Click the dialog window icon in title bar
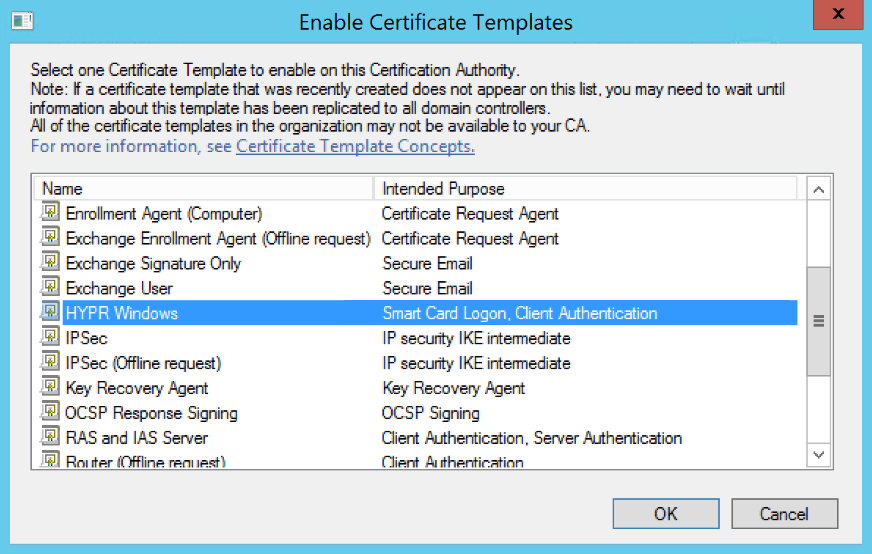The height and width of the screenshot is (554, 872). point(23,22)
